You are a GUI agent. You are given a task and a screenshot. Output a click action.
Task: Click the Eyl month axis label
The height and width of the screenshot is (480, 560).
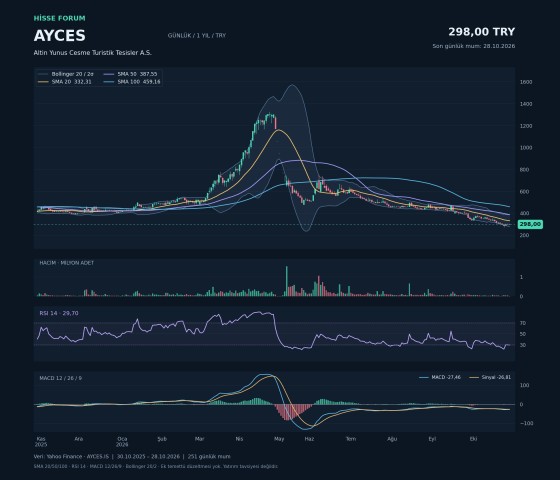point(432,439)
